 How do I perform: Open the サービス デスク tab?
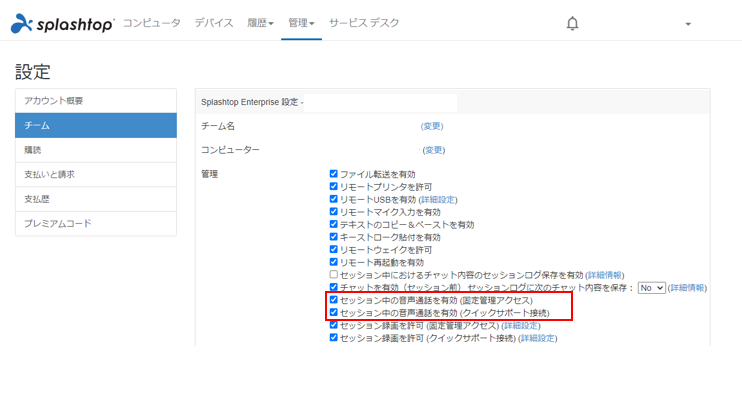point(364,23)
